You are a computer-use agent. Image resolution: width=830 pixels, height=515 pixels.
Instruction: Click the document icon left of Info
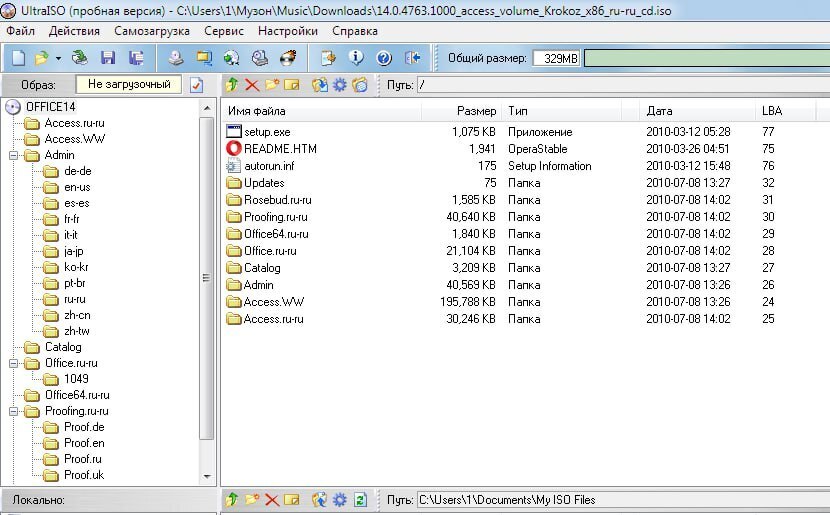(328, 58)
